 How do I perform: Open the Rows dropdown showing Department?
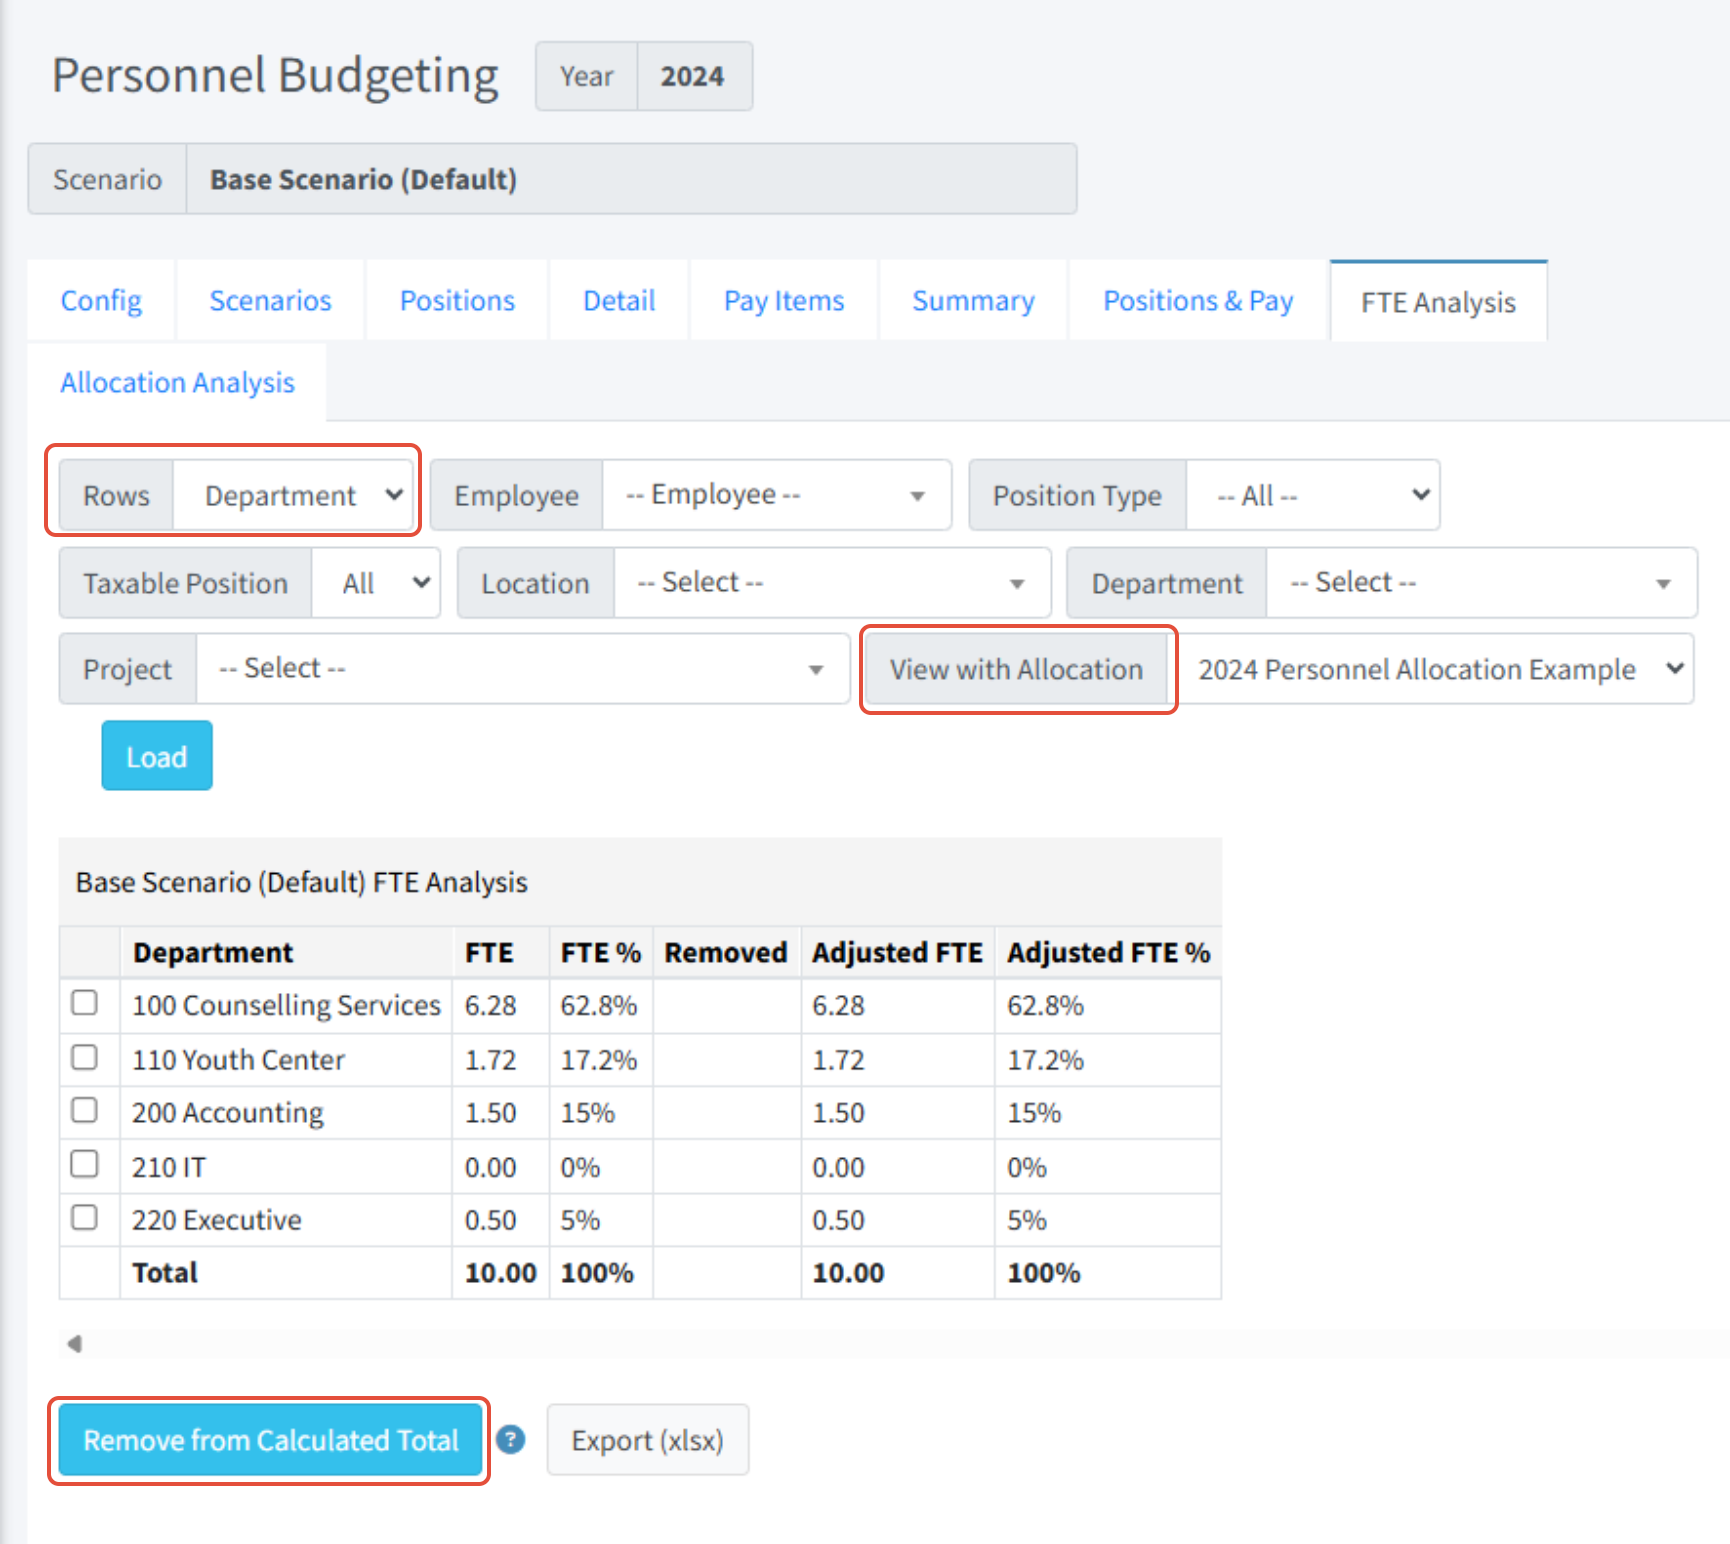(x=294, y=495)
